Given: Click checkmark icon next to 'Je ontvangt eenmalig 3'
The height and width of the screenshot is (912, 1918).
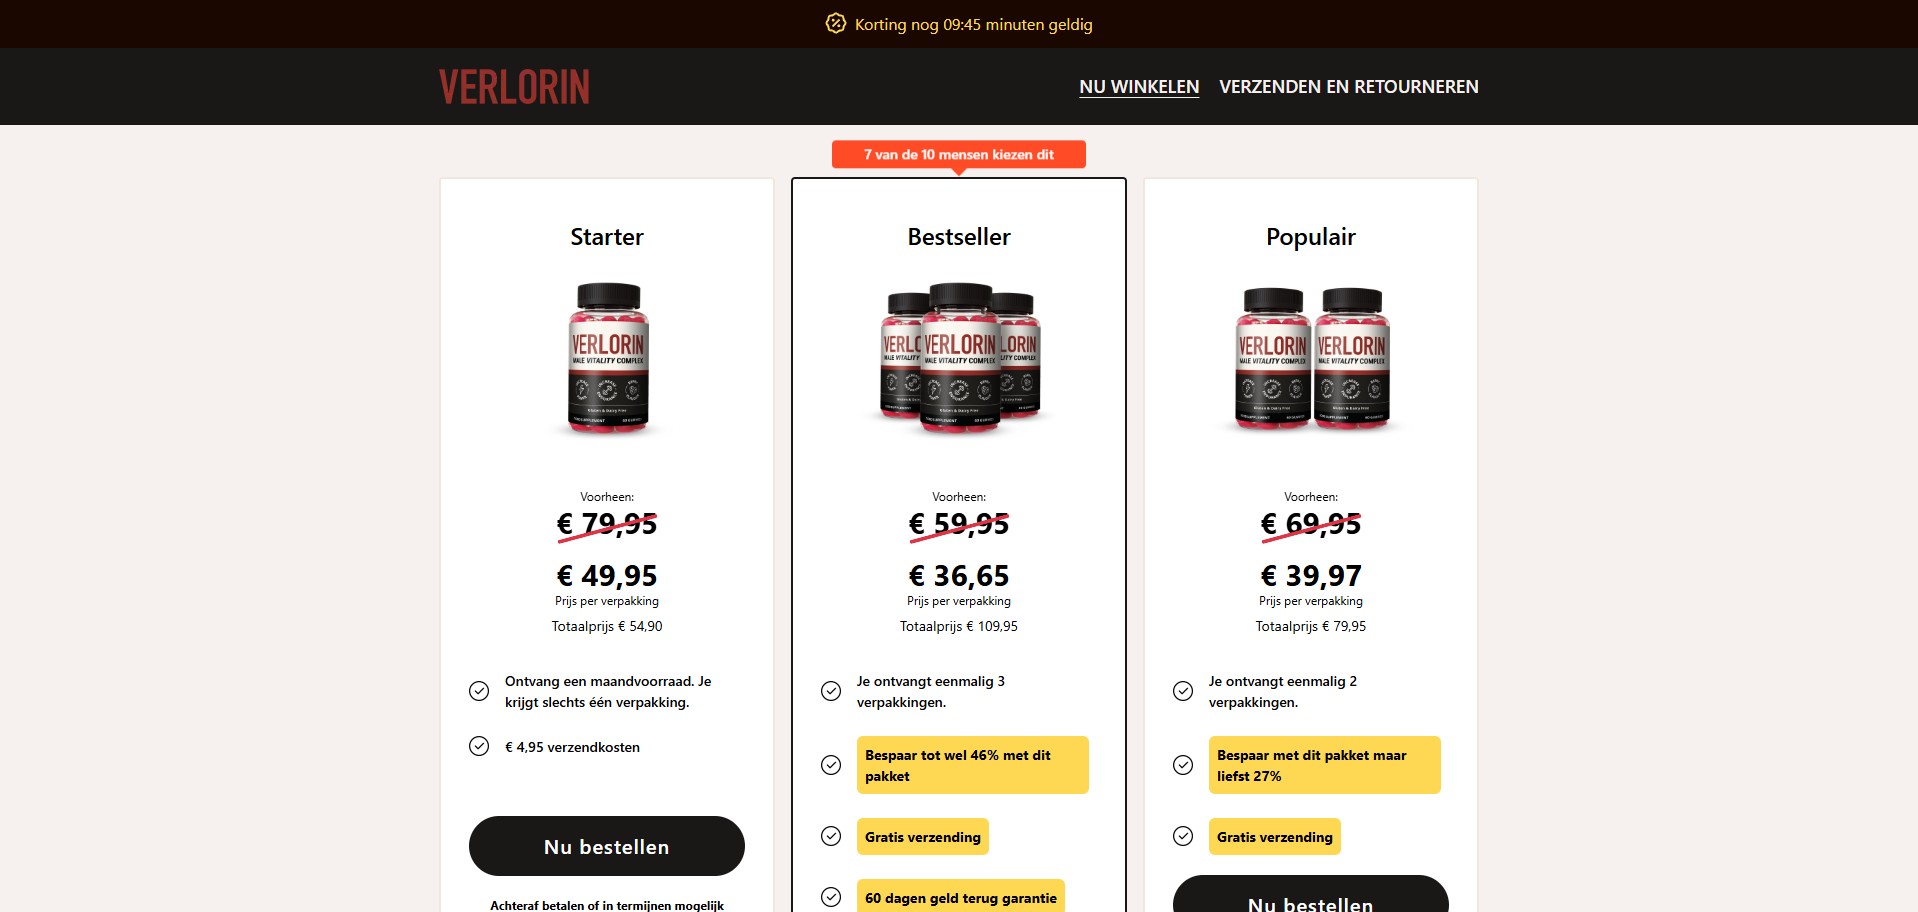Looking at the screenshot, I should click(x=831, y=691).
